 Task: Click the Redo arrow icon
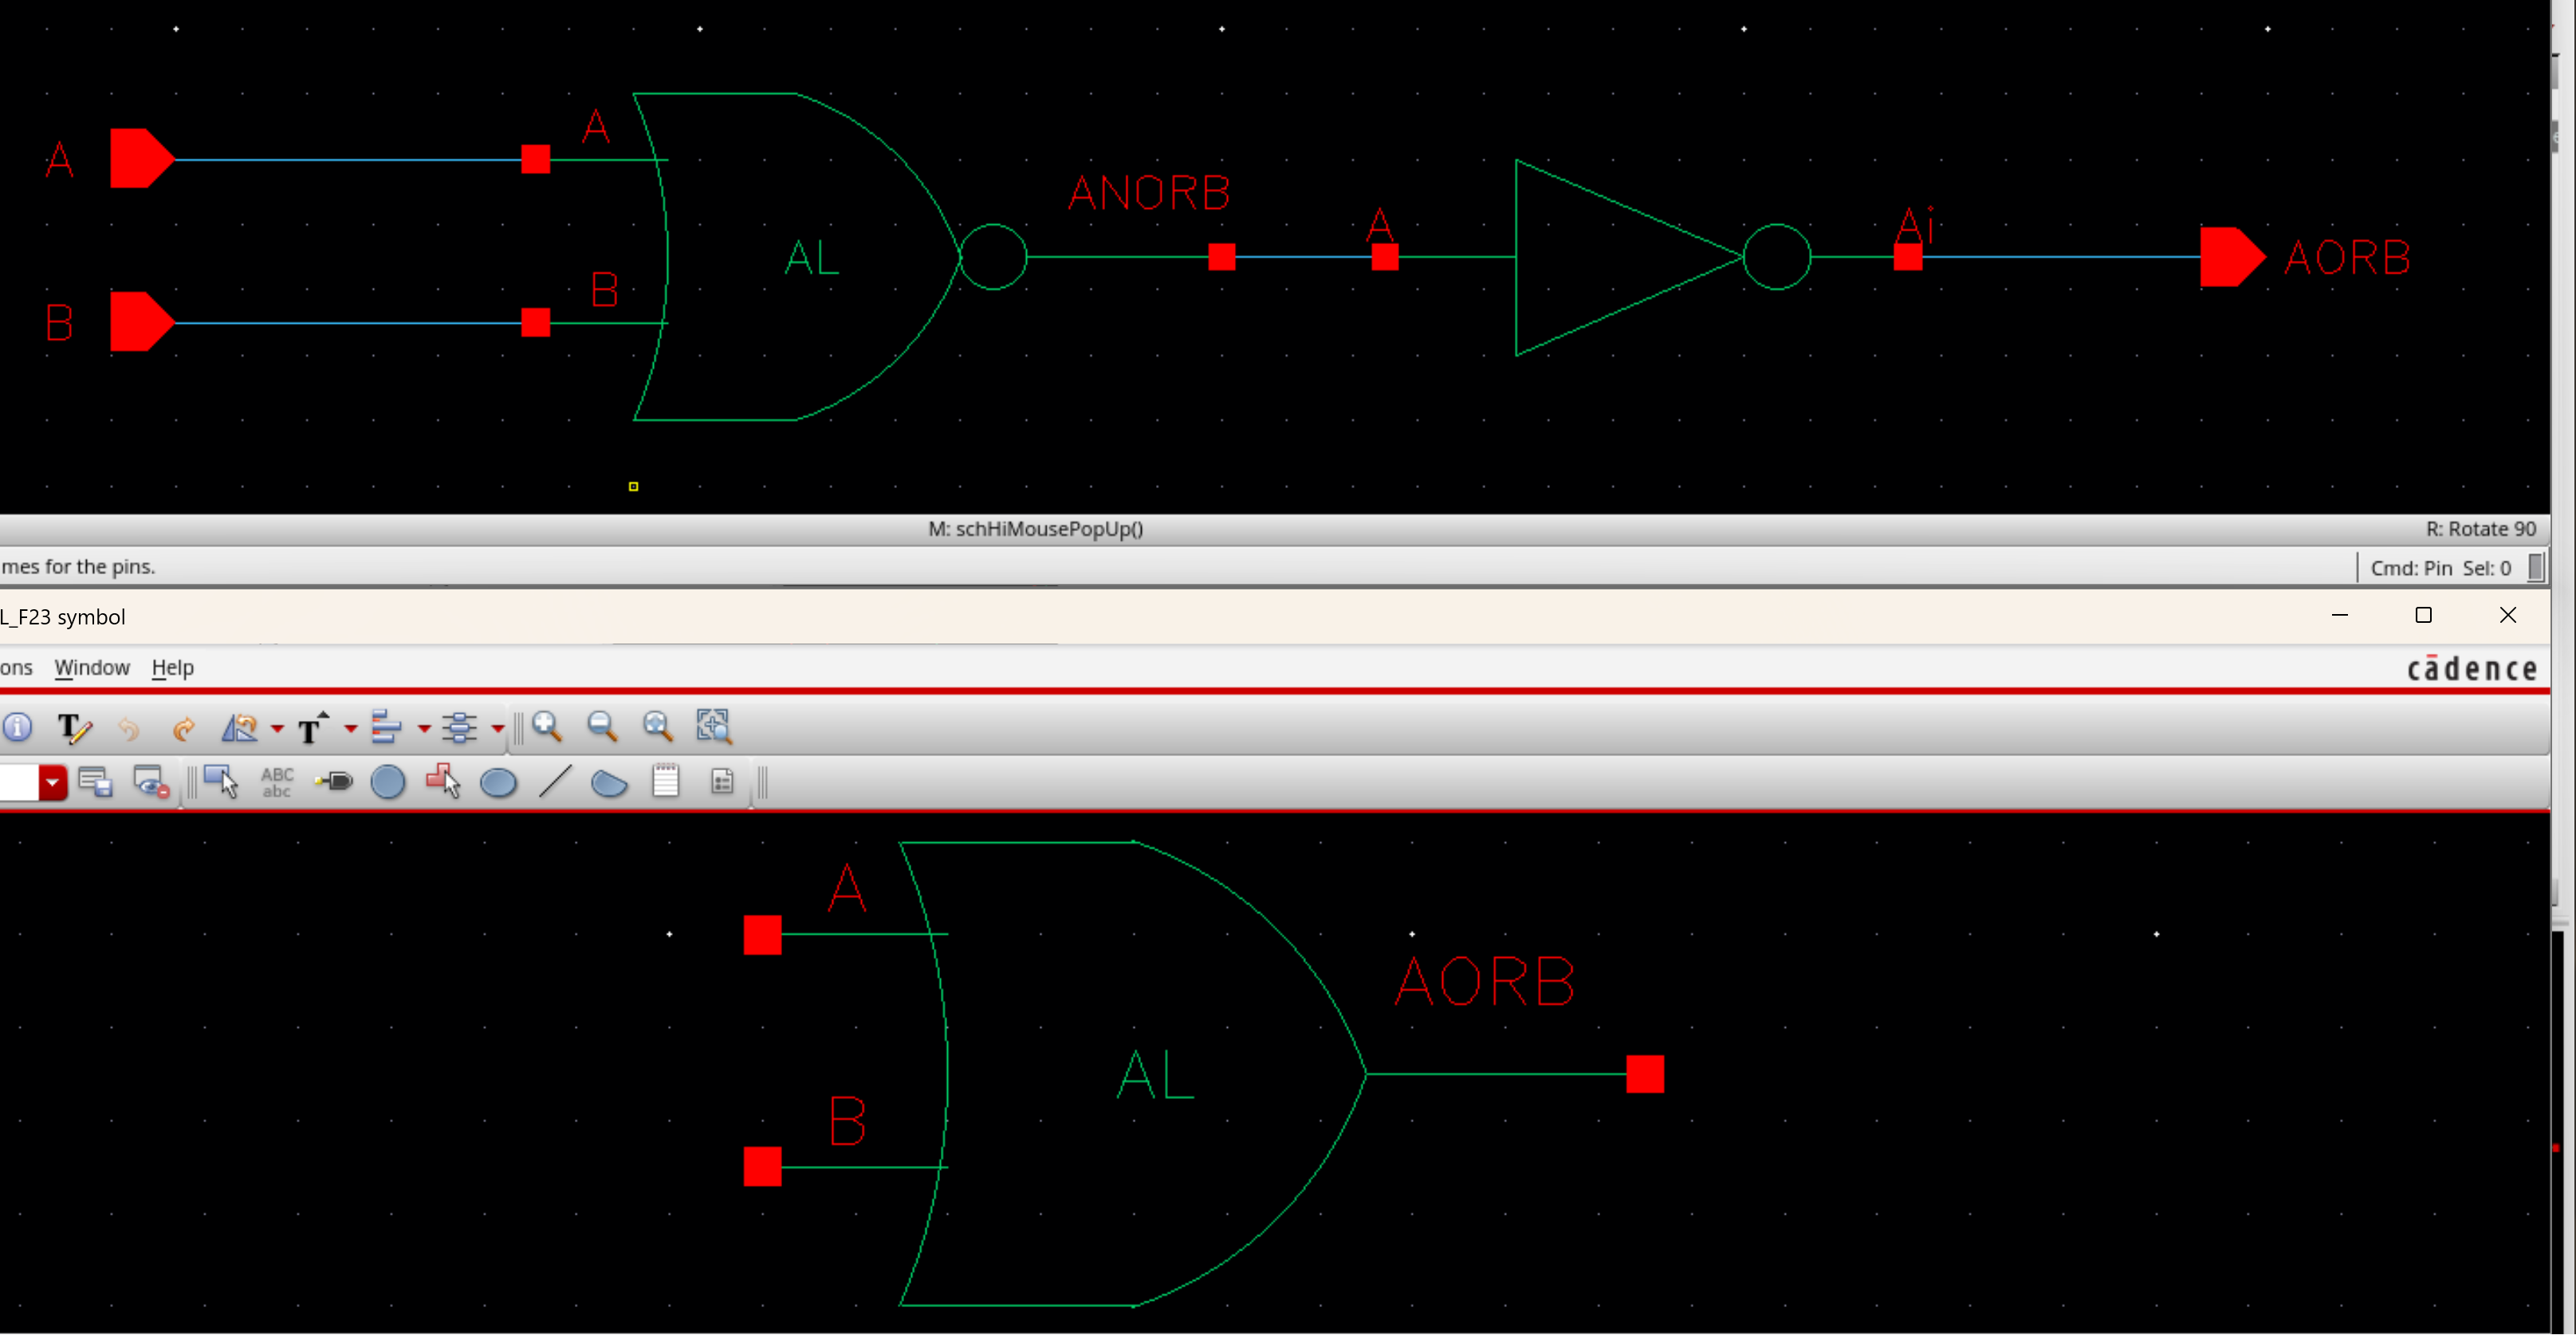pos(184,729)
